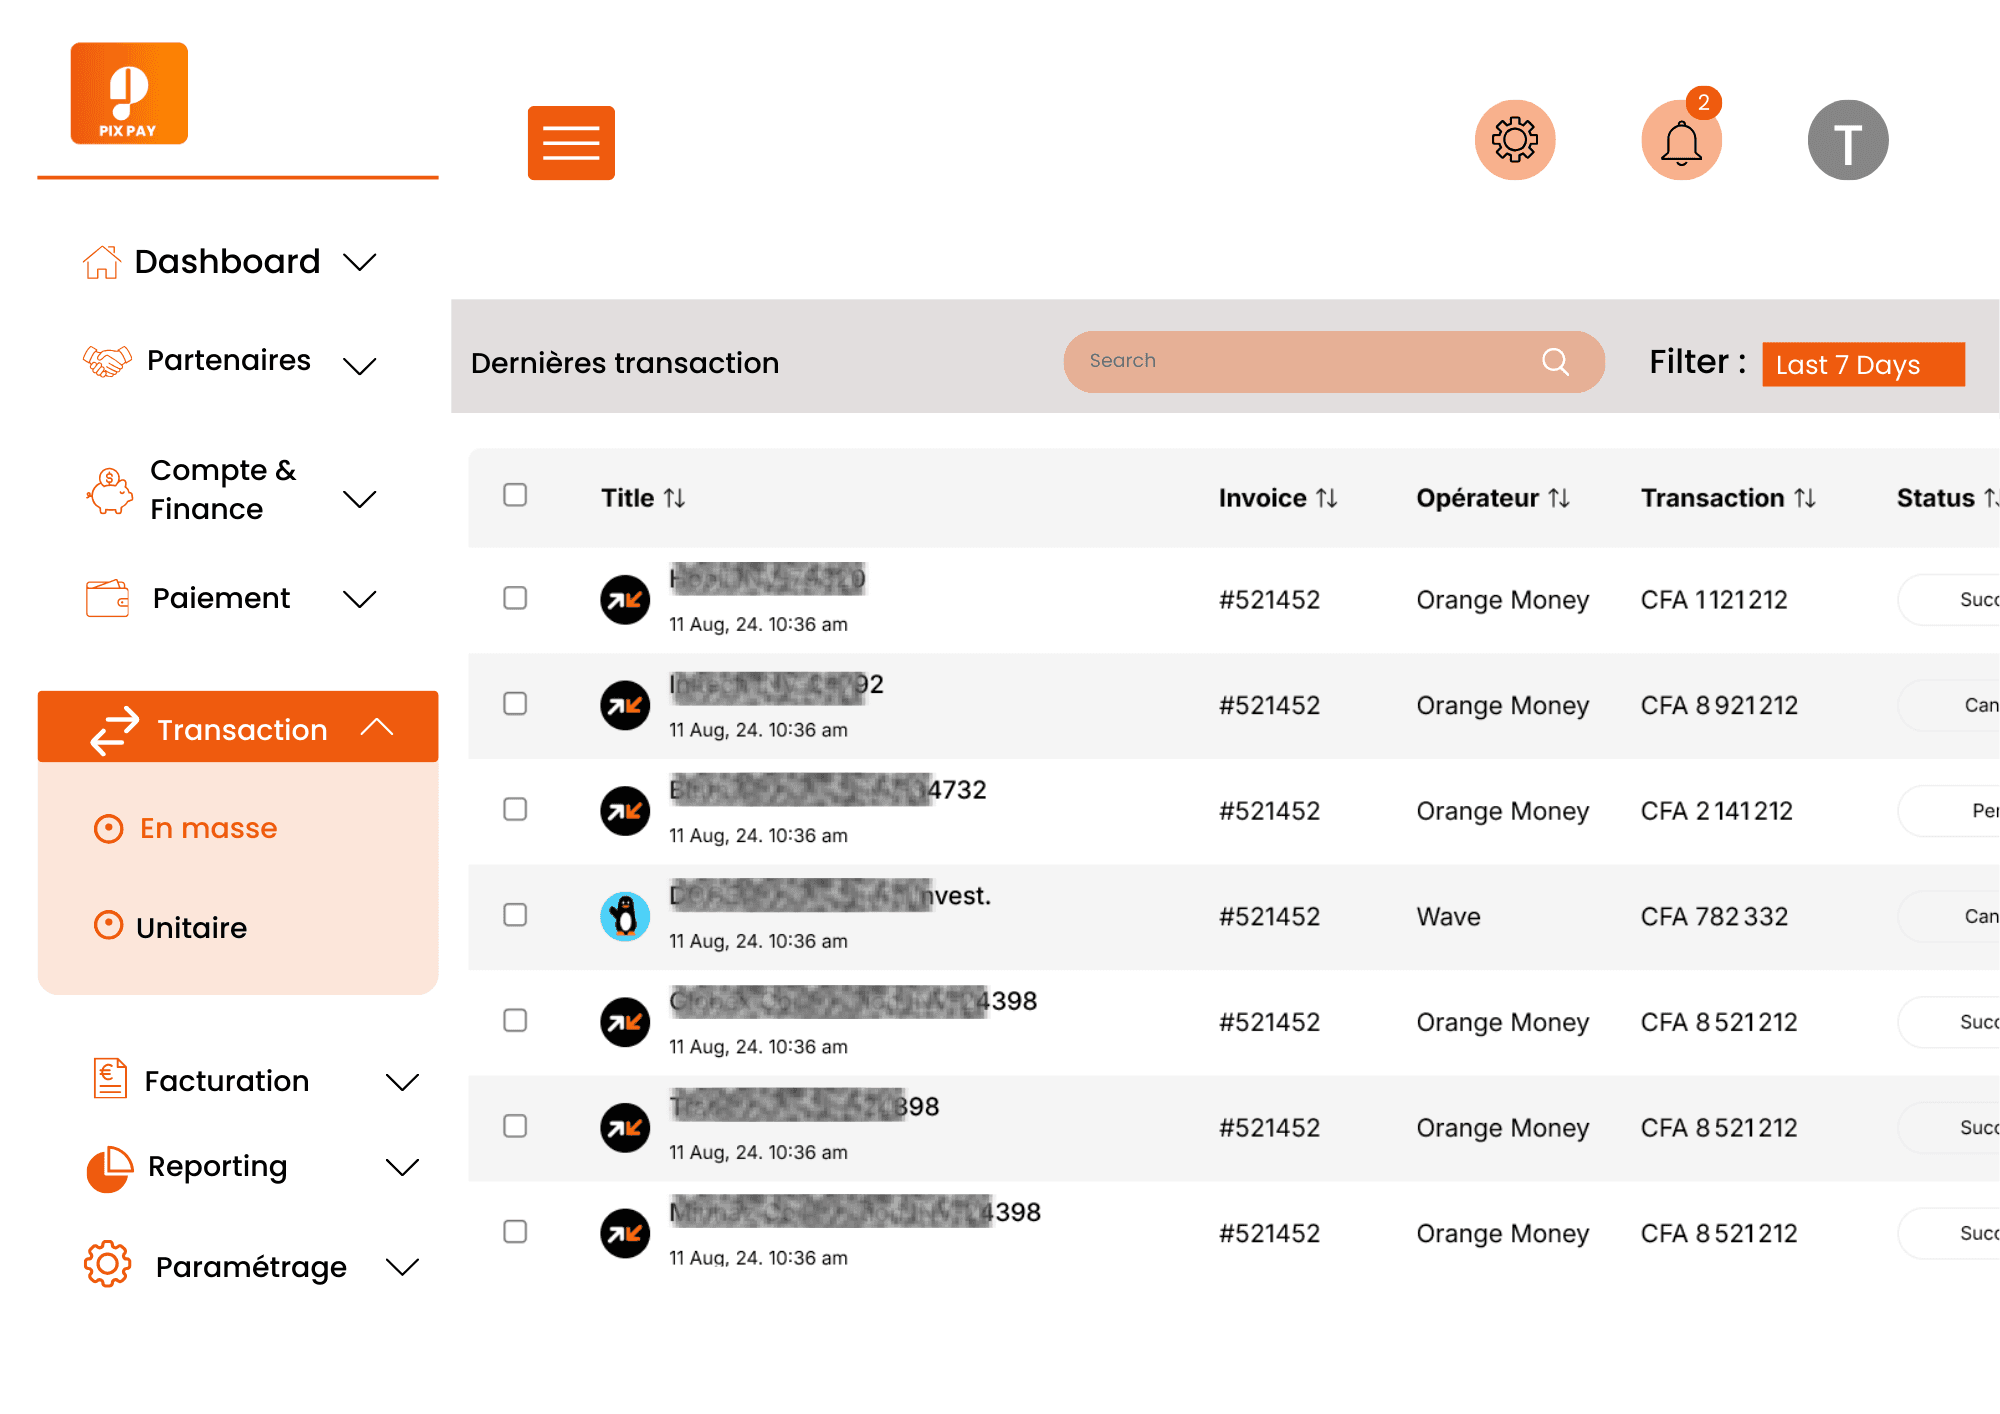Click the Unitaire circle icon
Viewport: 2000px width, 1414px height.
tap(108, 925)
